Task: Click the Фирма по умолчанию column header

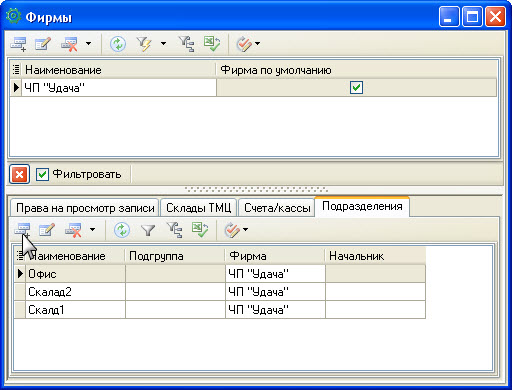Action: pos(356,70)
